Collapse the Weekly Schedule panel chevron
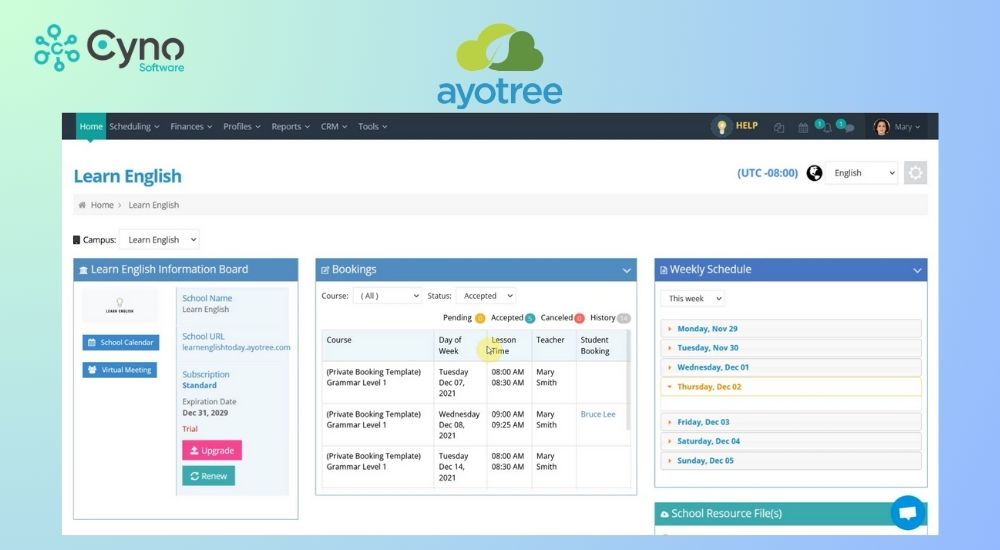 pos(917,271)
